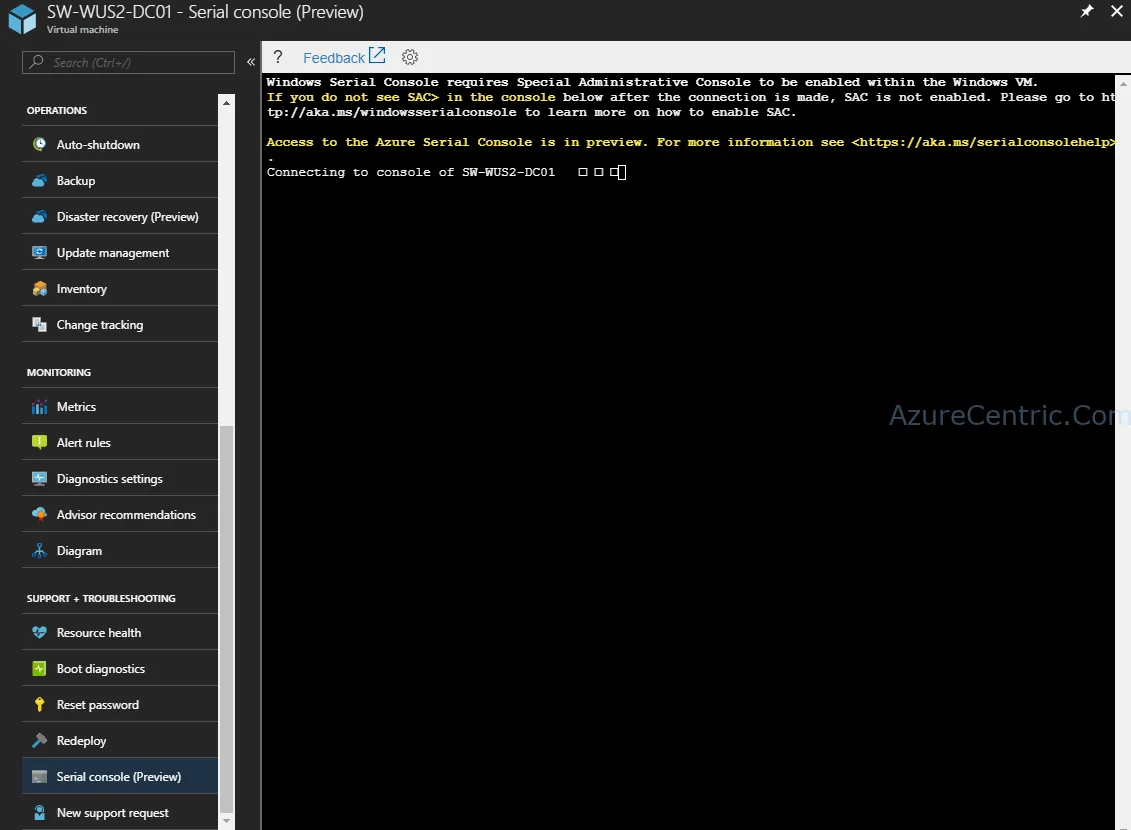This screenshot has width=1131, height=830.
Task: Click the Diagram icon
Action: [40, 551]
